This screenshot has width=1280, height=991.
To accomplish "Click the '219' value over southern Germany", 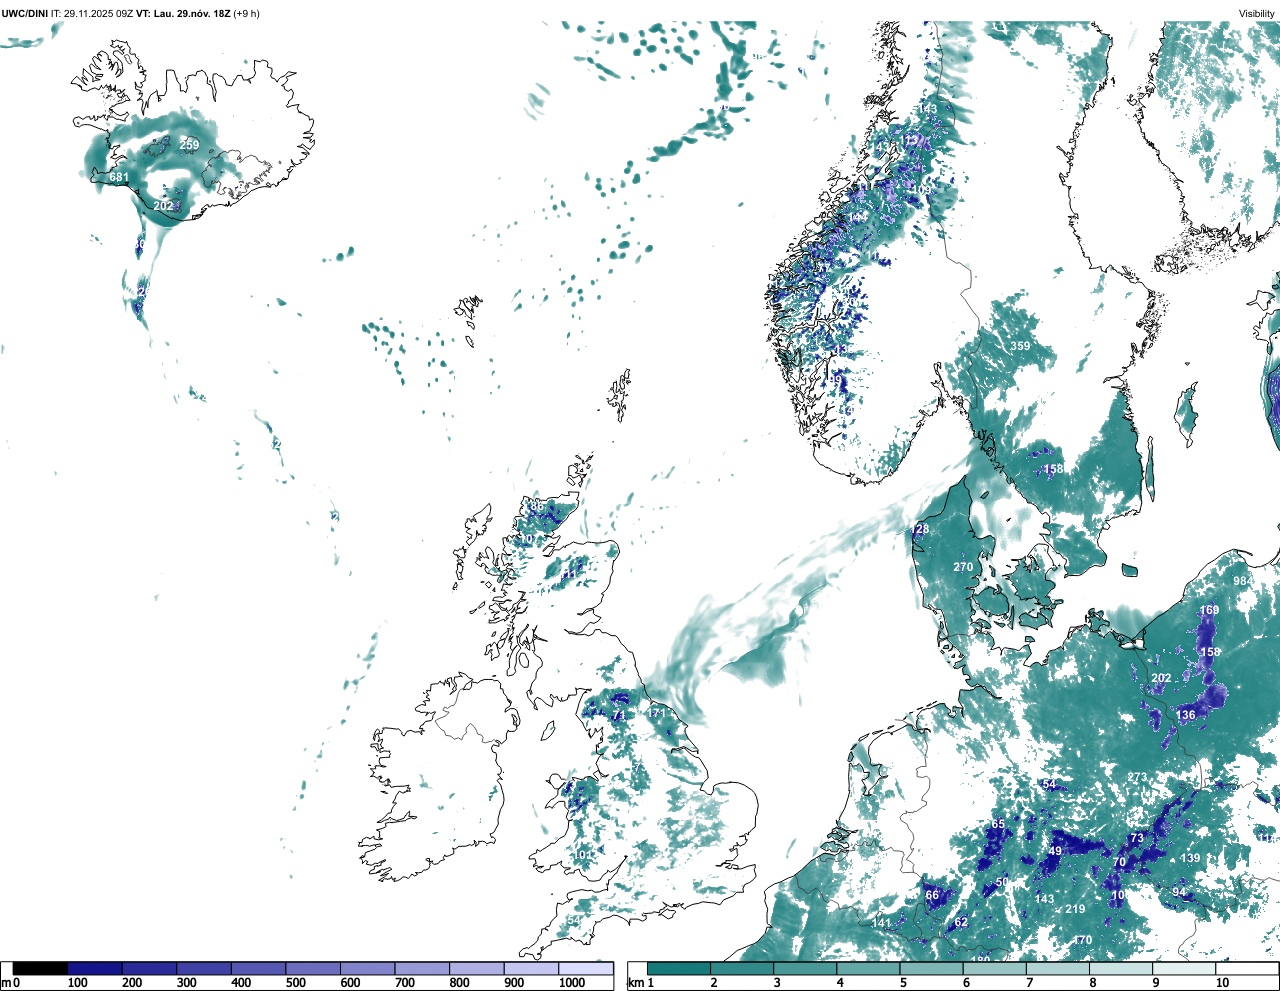I will pos(1075,909).
